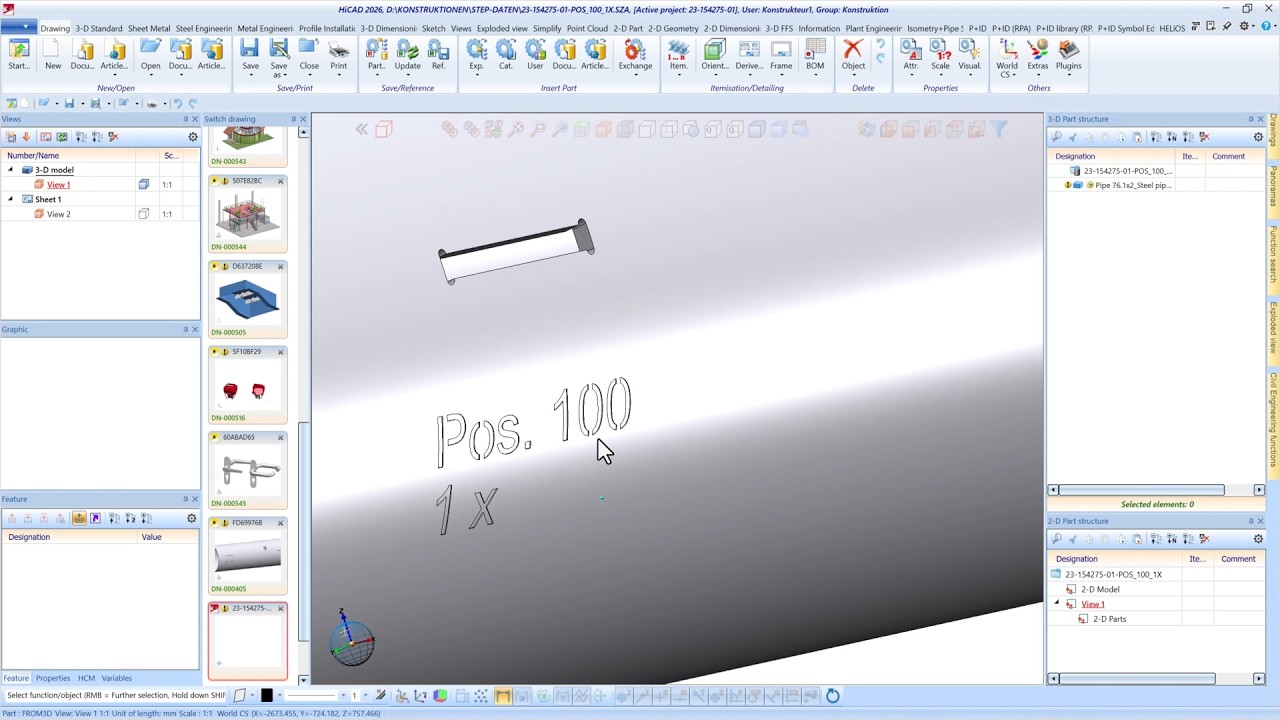Select 2-D Parts in 2-D Part structure
1280x720 pixels.
pyautogui.click(x=1109, y=619)
